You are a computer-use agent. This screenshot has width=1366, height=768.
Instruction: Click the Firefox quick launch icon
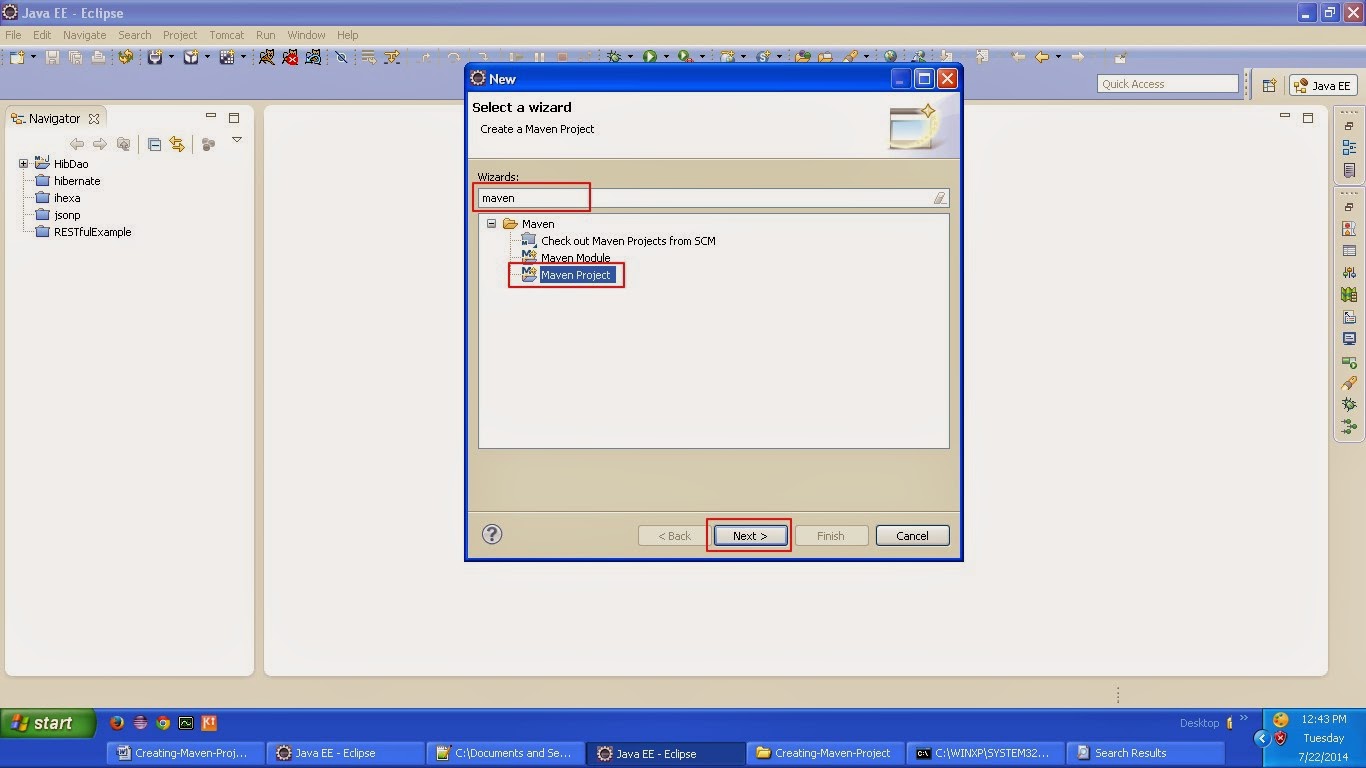116,723
